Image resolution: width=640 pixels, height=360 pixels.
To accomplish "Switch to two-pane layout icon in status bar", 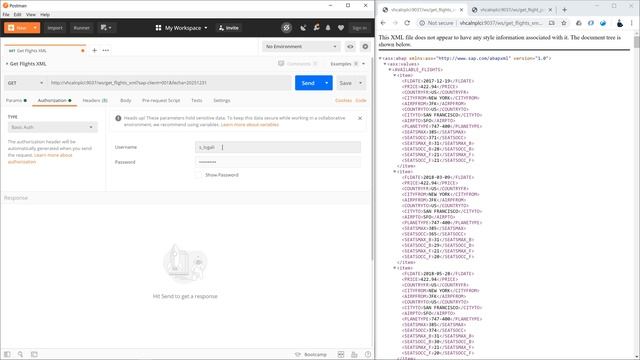I will coord(341,354).
